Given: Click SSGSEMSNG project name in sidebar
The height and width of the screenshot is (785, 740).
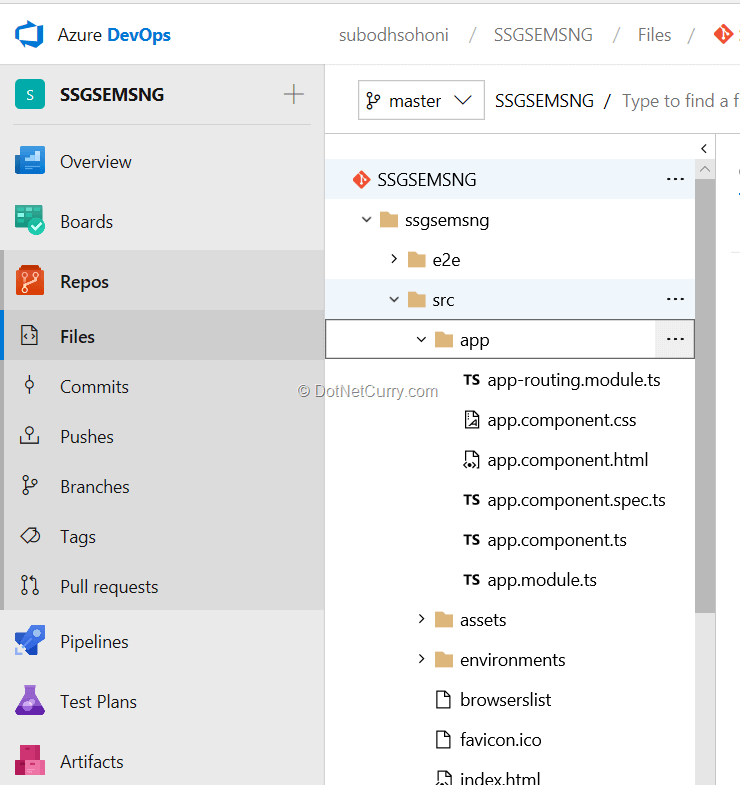Looking at the screenshot, I should pos(112,94).
